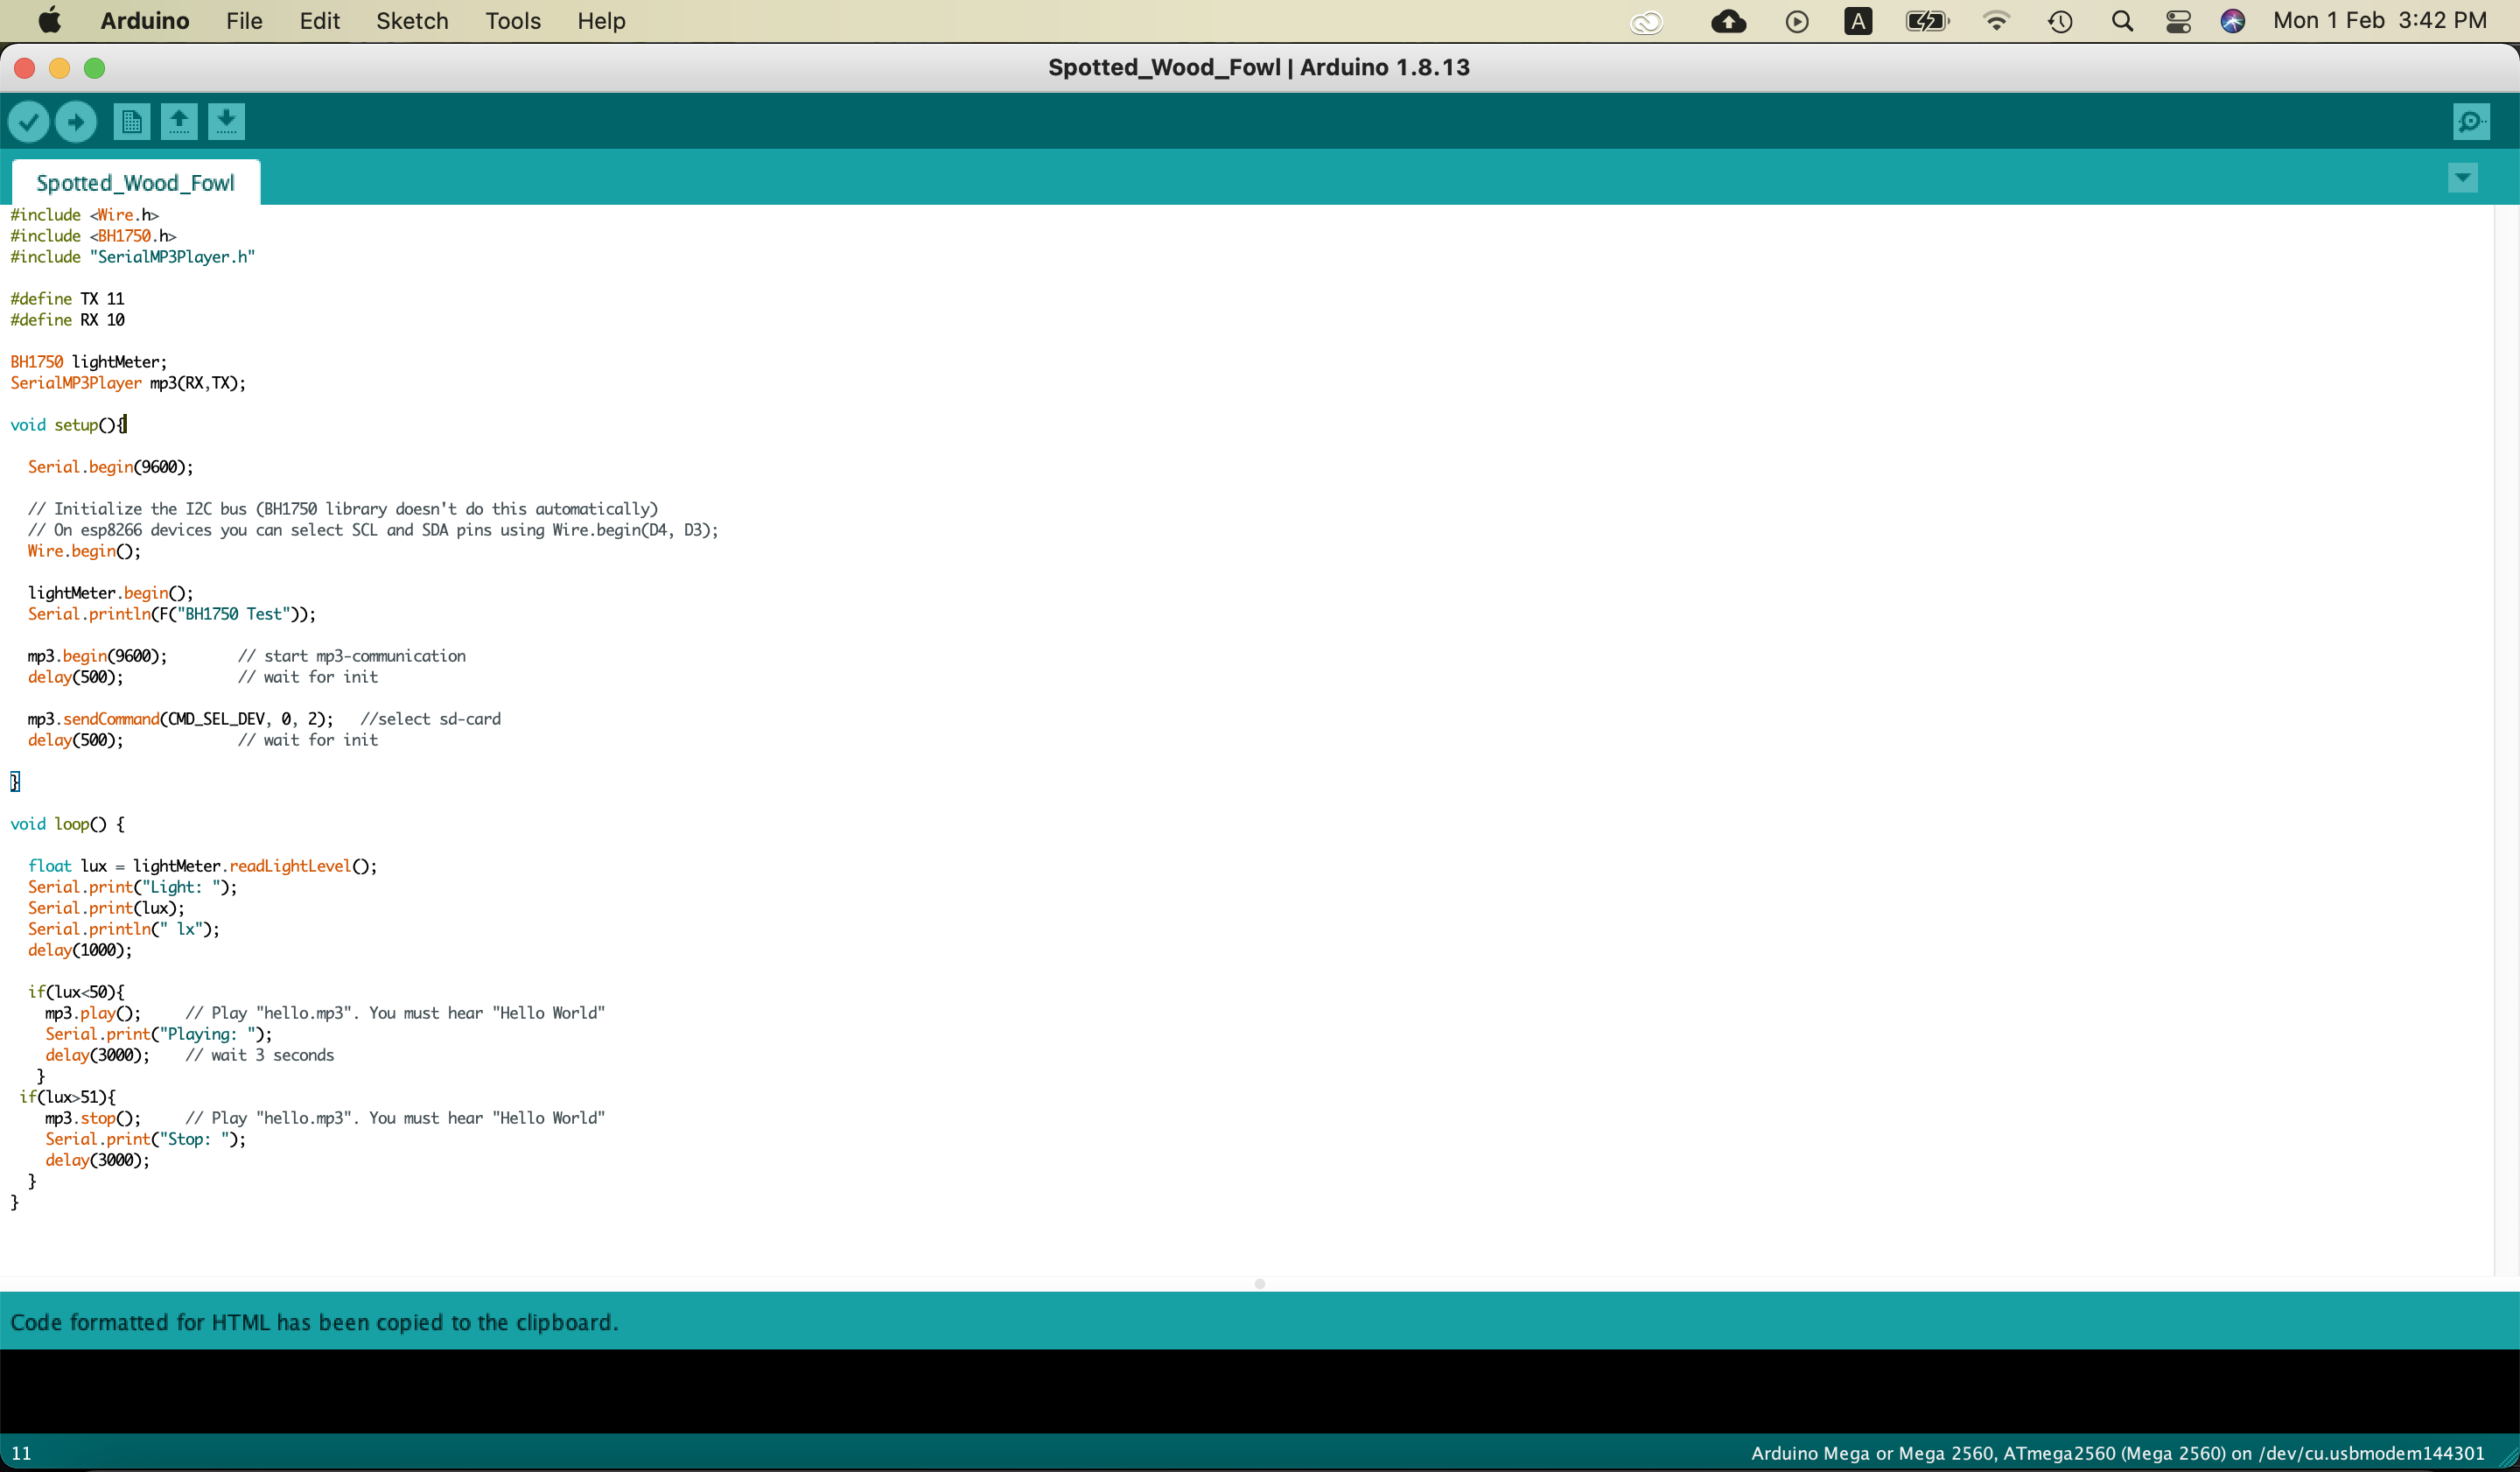Click the 'lightMeter.begin();' line
Image resolution: width=2520 pixels, height=1472 pixels.
click(111, 593)
